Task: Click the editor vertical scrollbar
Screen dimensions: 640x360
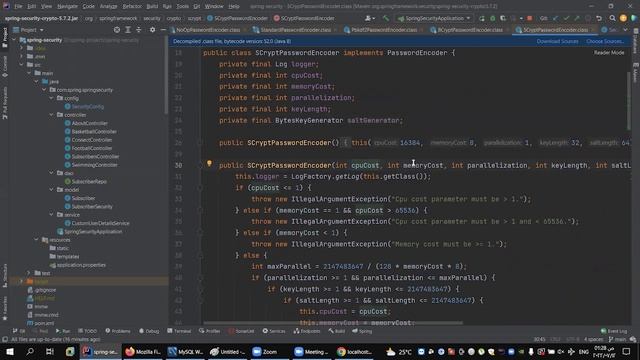Action: pyautogui.click(x=629, y=100)
